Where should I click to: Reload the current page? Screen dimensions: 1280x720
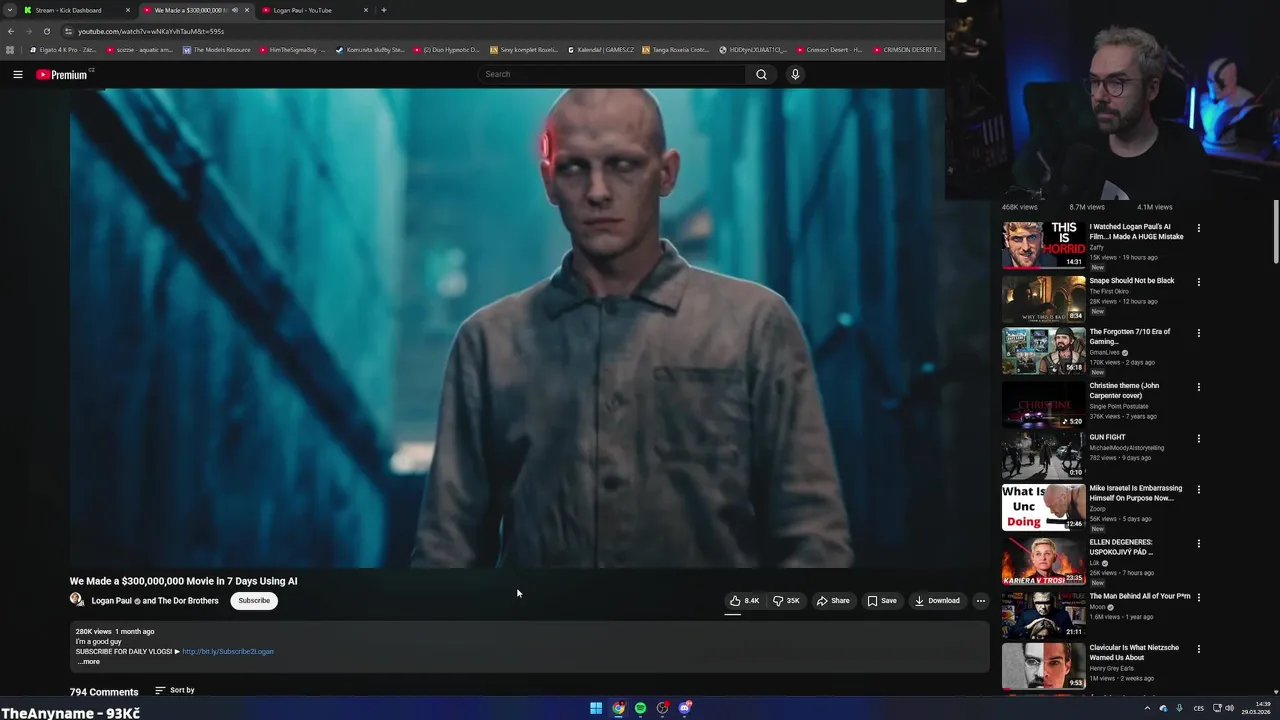46,31
